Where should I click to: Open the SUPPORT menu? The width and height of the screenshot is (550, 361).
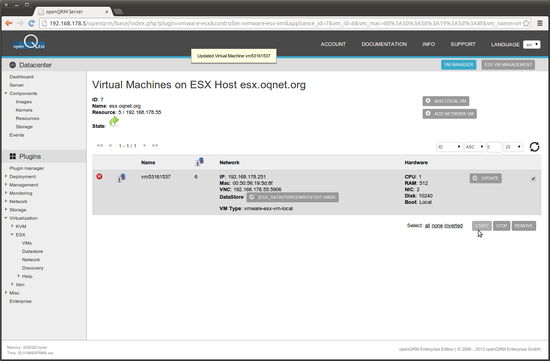[463, 44]
